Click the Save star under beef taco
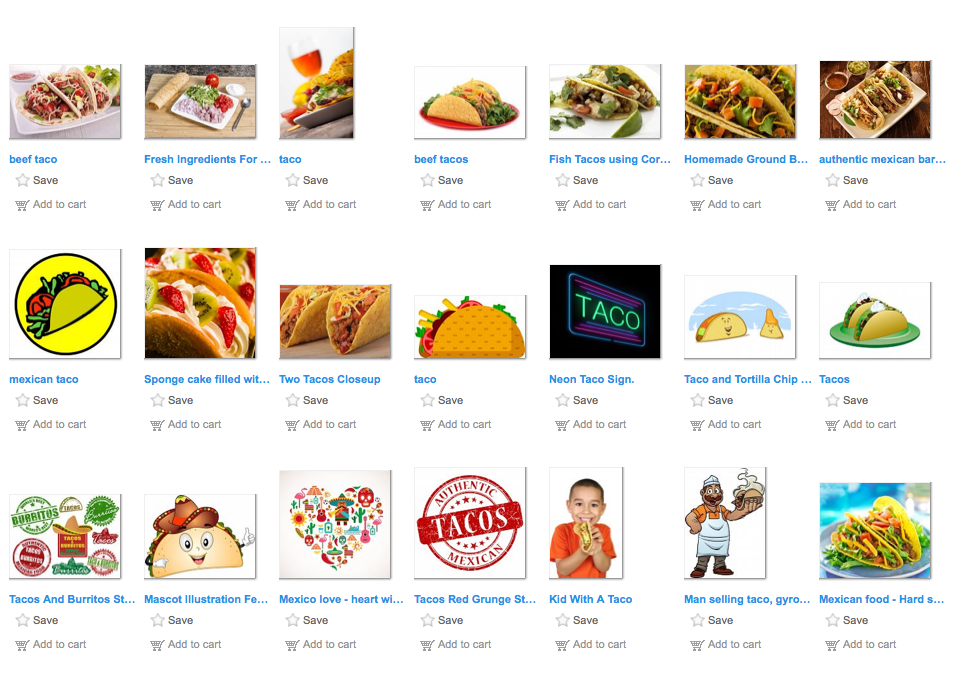 pyautogui.click(x=23, y=180)
